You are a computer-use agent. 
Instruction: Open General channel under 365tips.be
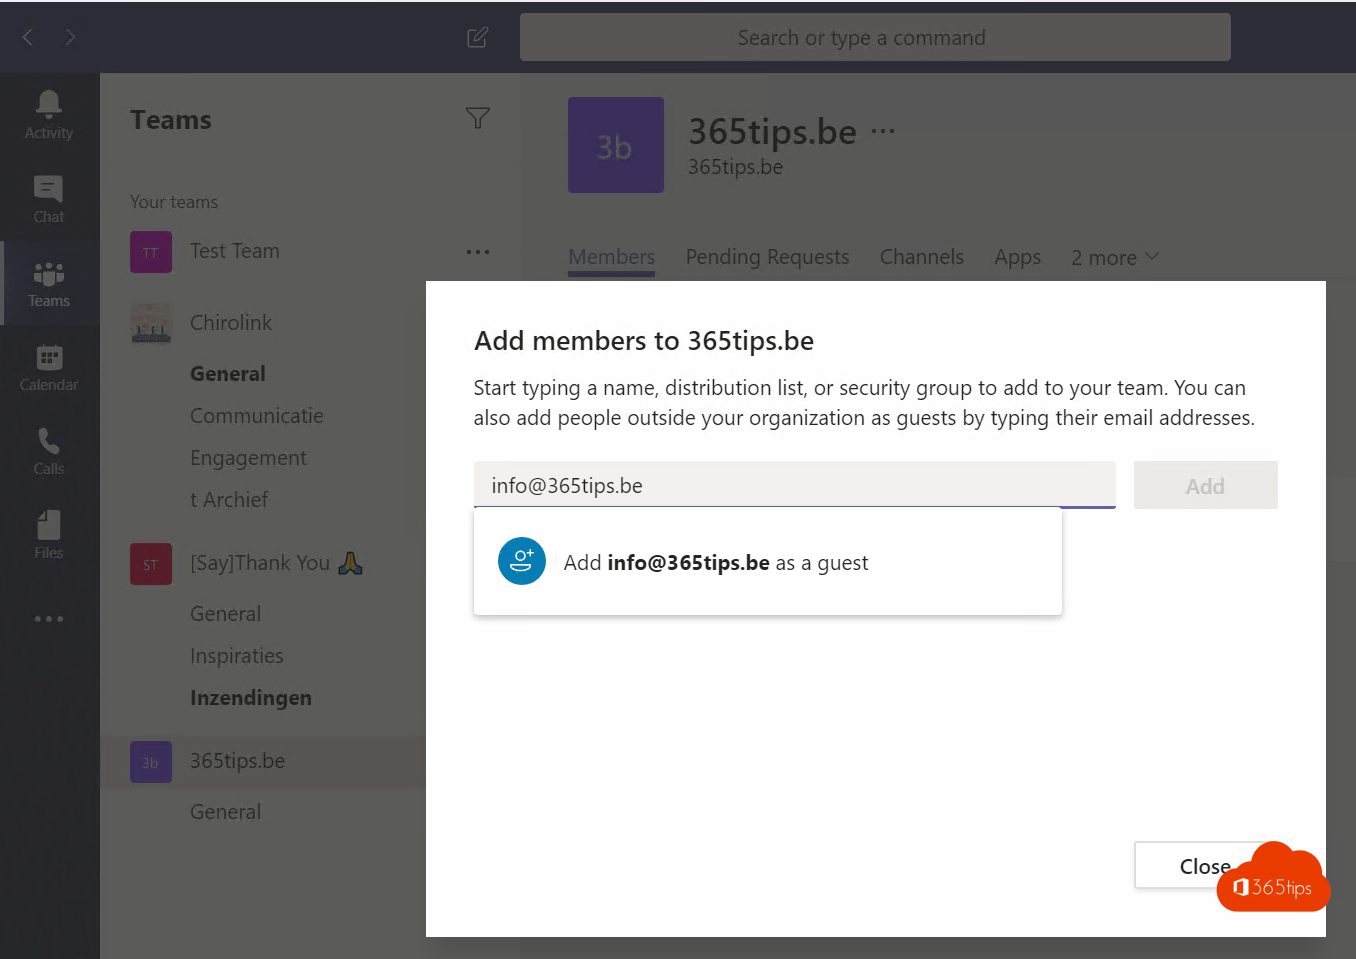225,811
